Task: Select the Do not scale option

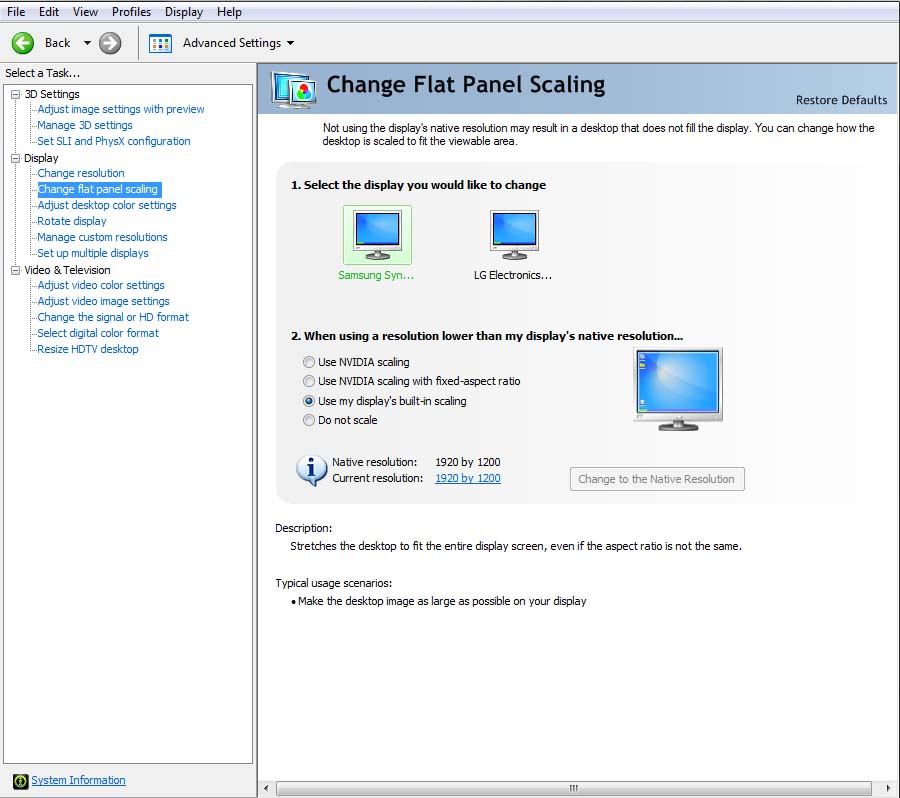Action: (309, 420)
